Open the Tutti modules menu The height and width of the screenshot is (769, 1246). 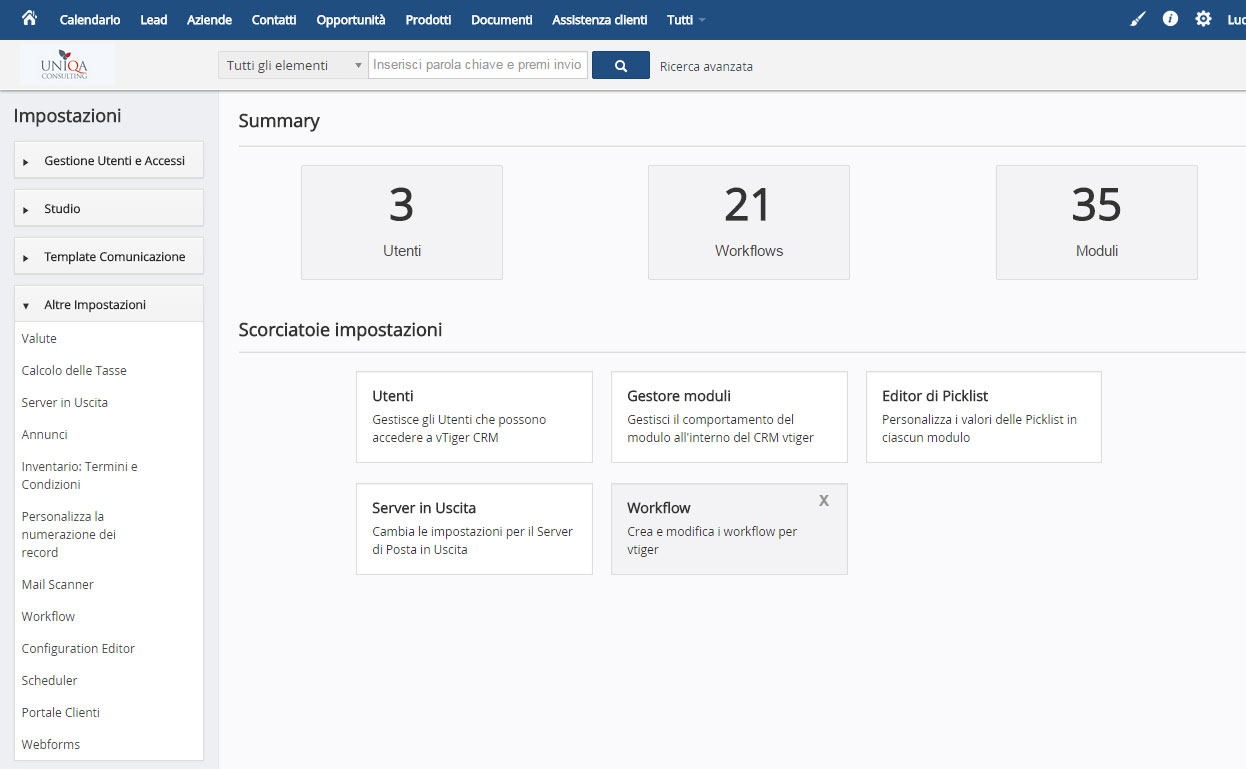pyautogui.click(x=686, y=20)
